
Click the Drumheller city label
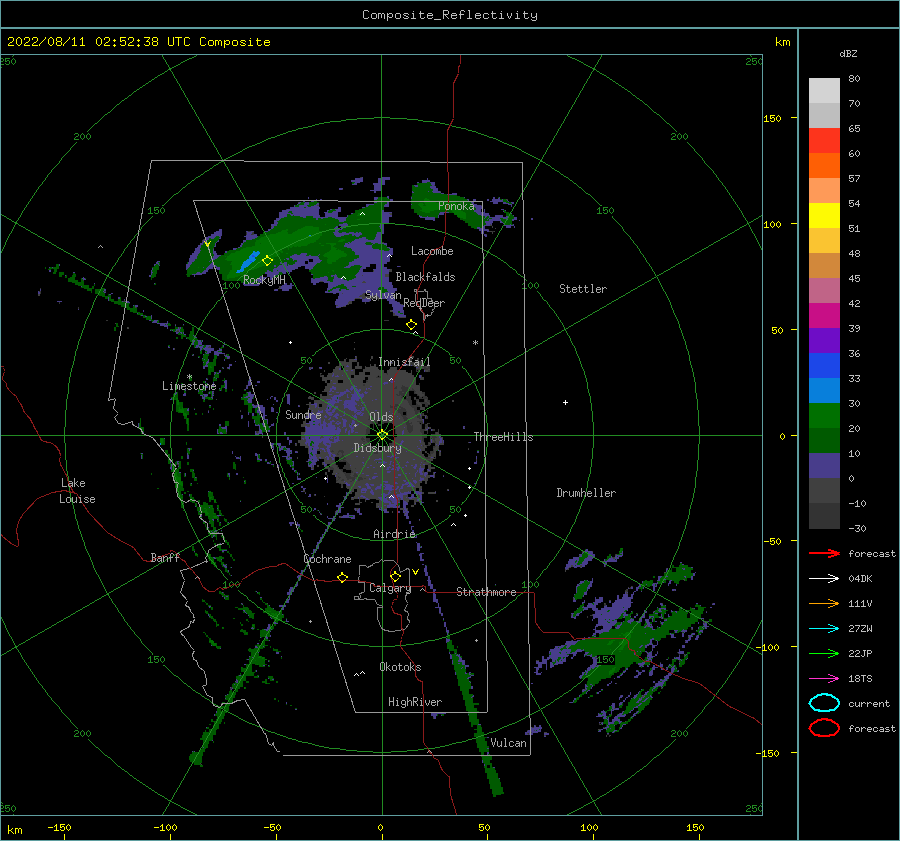tap(586, 493)
